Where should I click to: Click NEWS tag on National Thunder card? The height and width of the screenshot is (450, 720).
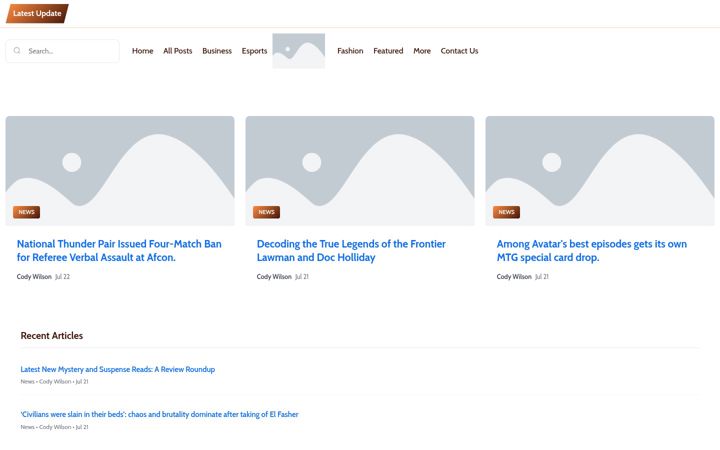pyautogui.click(x=27, y=212)
